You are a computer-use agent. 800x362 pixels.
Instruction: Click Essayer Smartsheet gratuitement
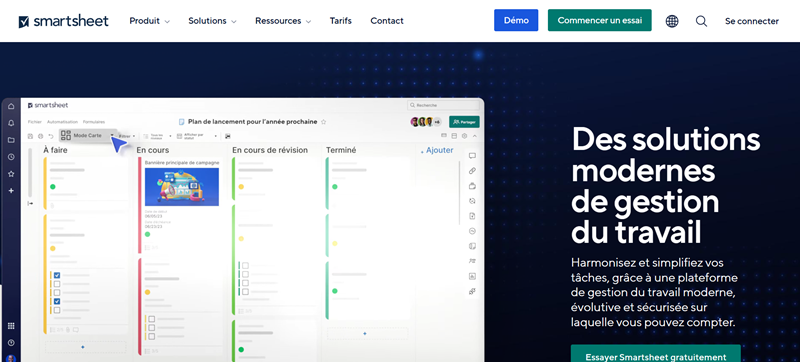pos(656,353)
